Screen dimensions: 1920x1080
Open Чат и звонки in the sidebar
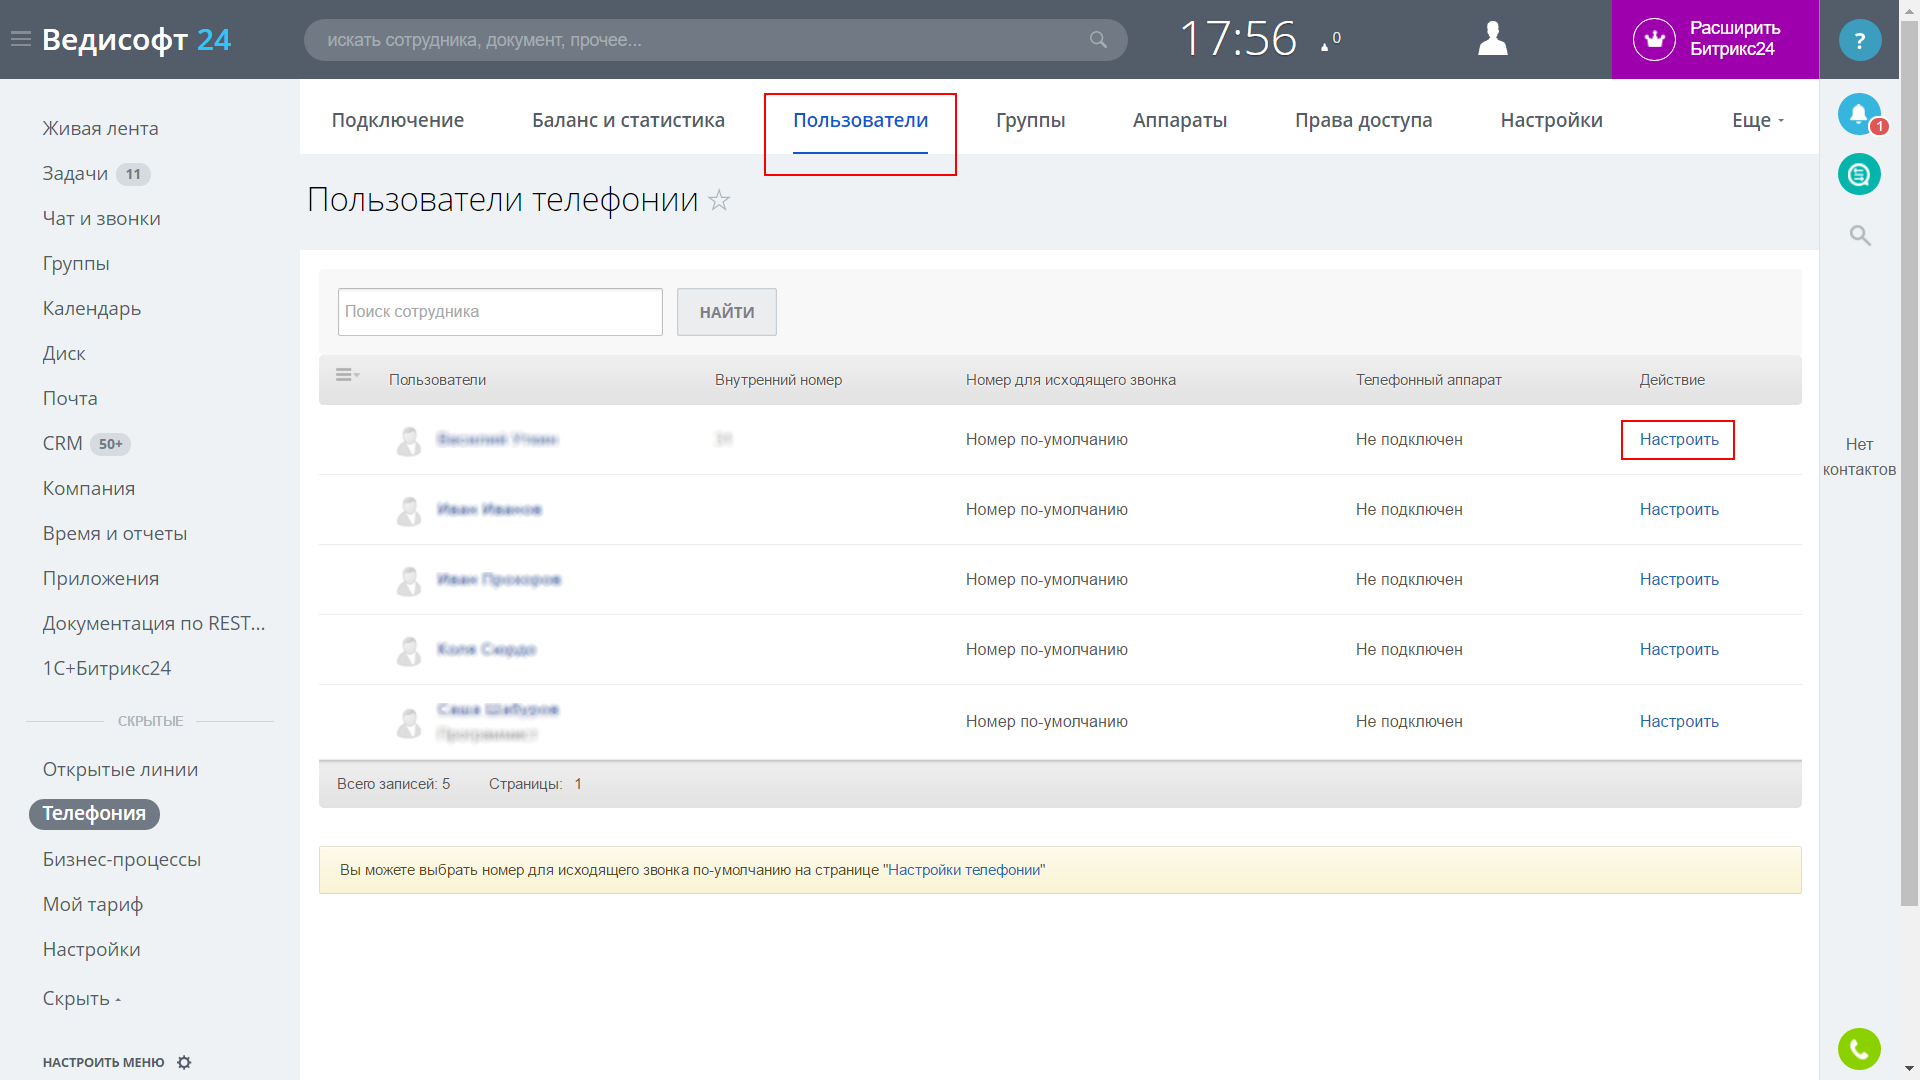pyautogui.click(x=101, y=218)
